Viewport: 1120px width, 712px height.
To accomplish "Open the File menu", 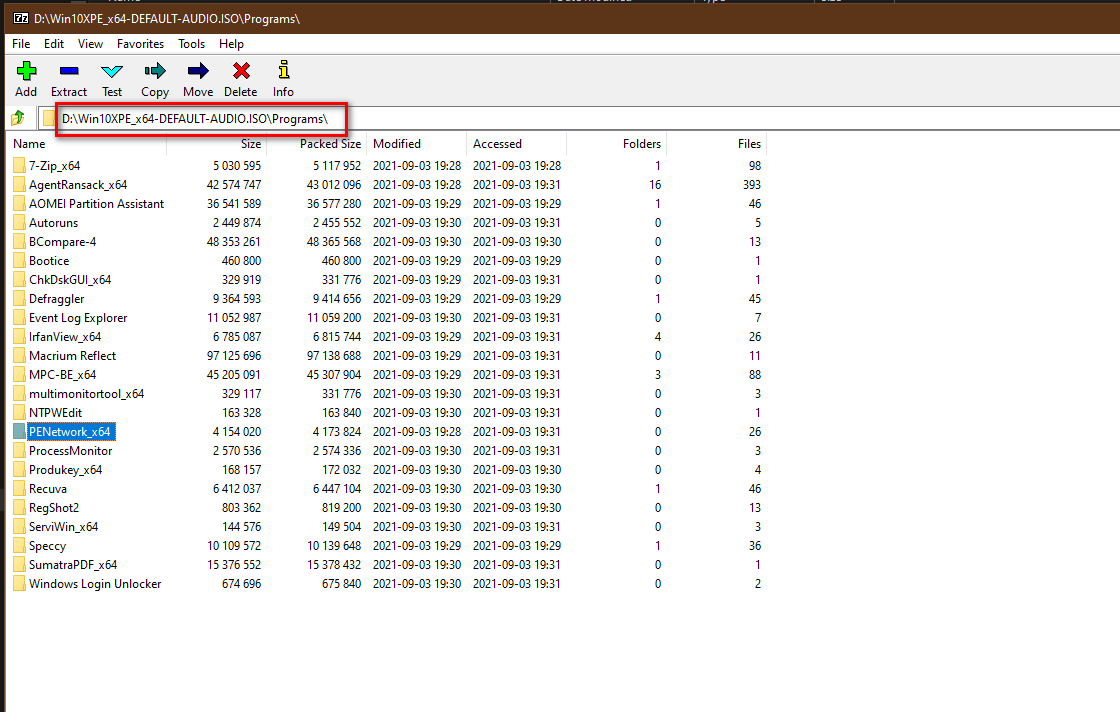I will coord(21,44).
